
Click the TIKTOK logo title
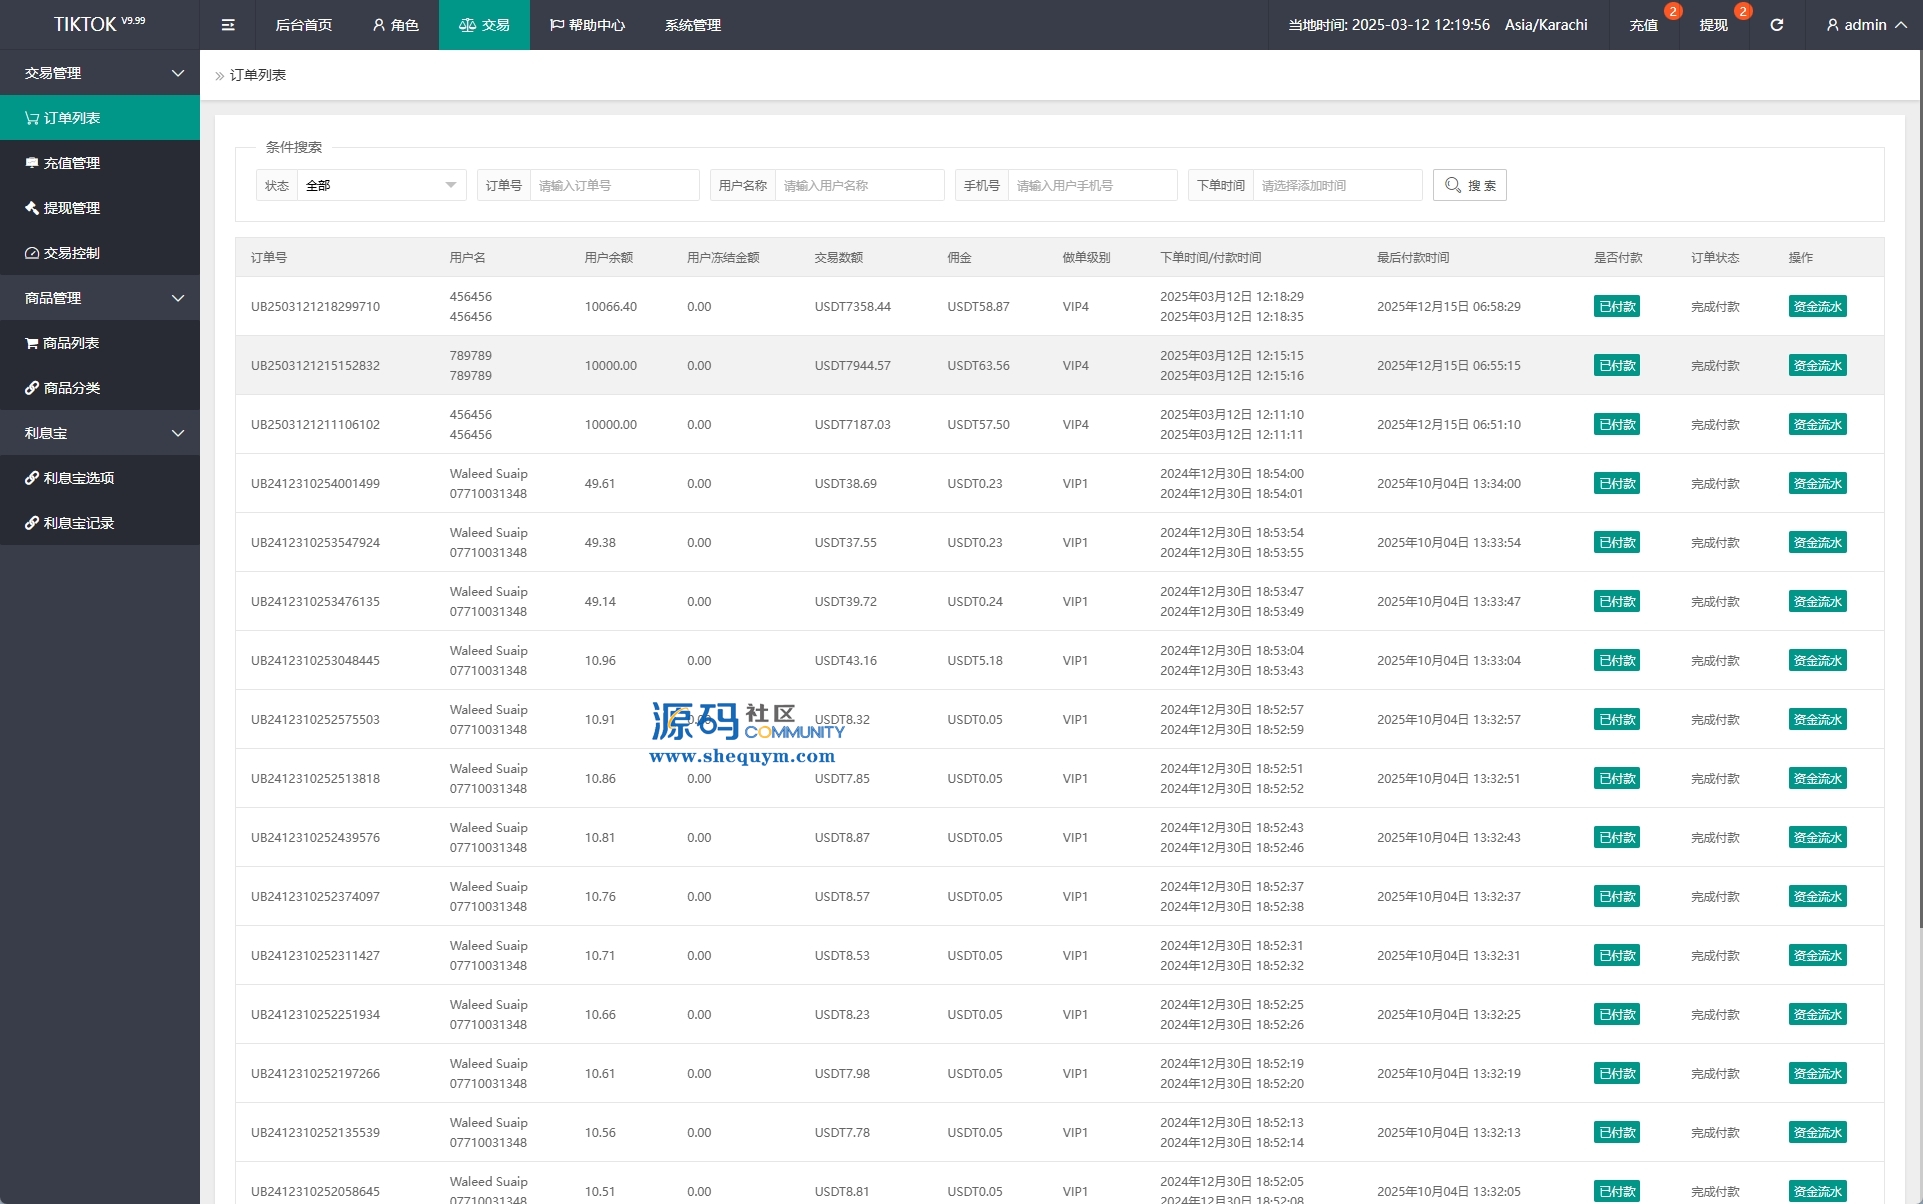coord(99,24)
